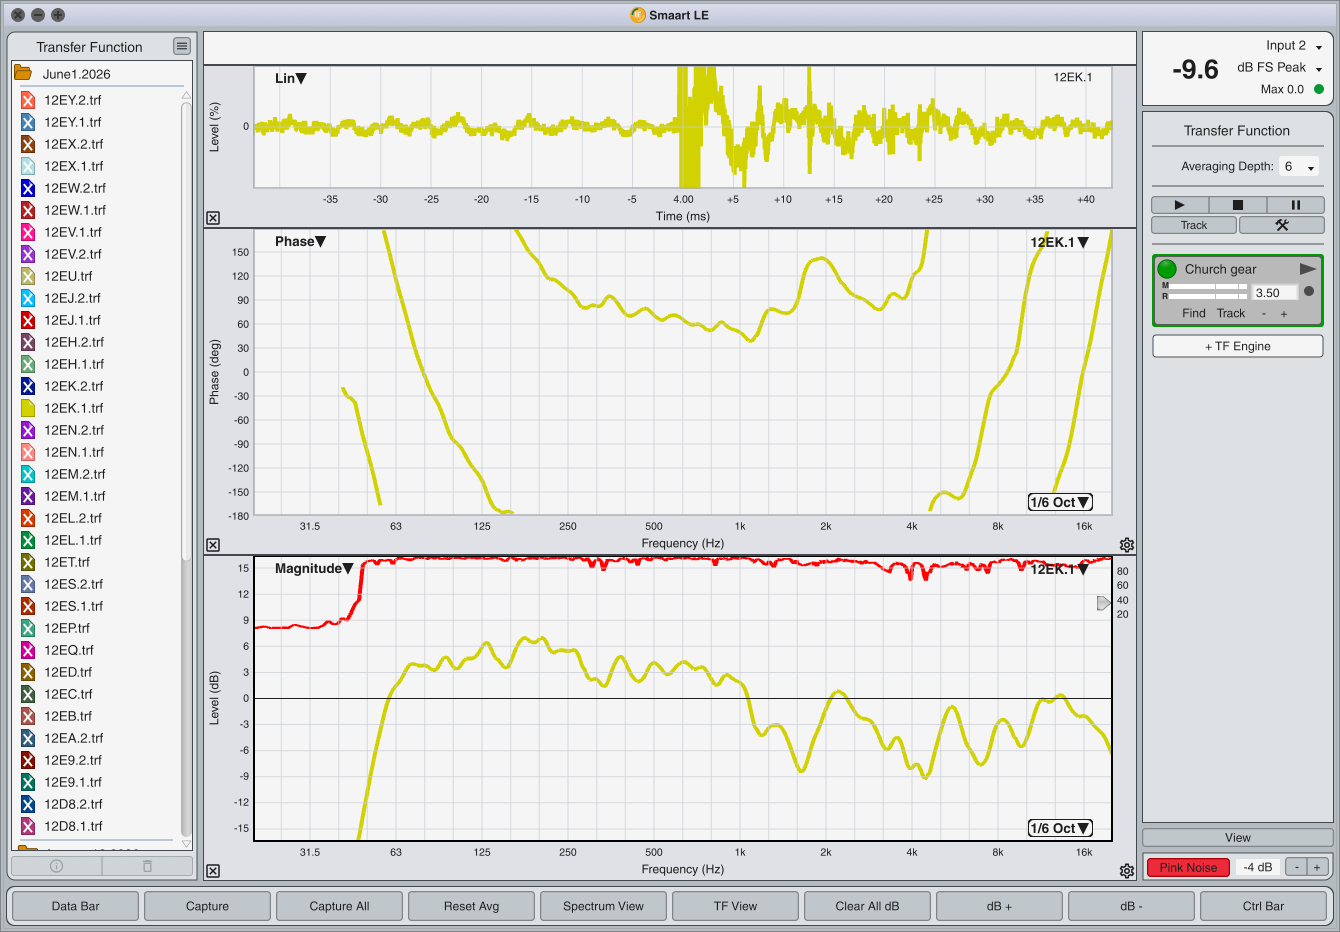This screenshot has width=1340, height=932.
Task: Click the delay value field 3.50
Action: (1275, 293)
